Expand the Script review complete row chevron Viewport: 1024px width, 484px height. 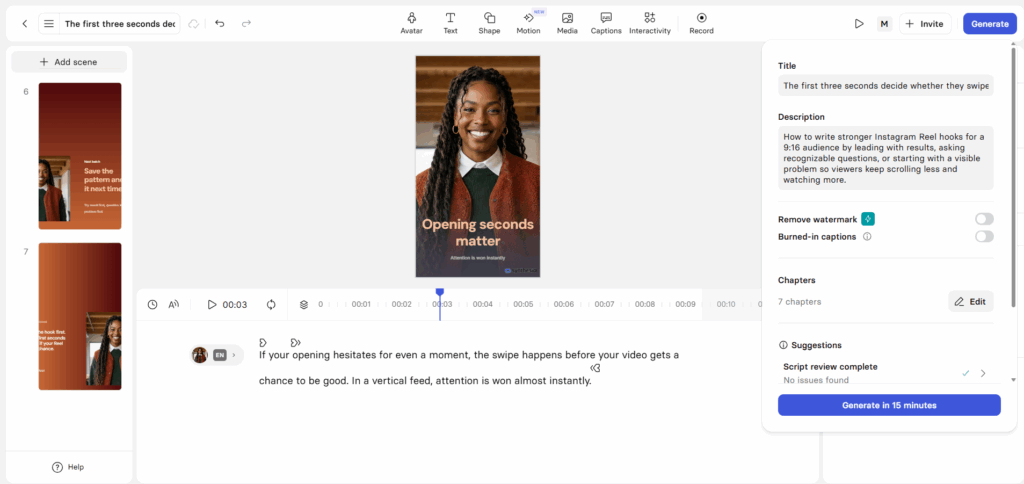point(983,373)
